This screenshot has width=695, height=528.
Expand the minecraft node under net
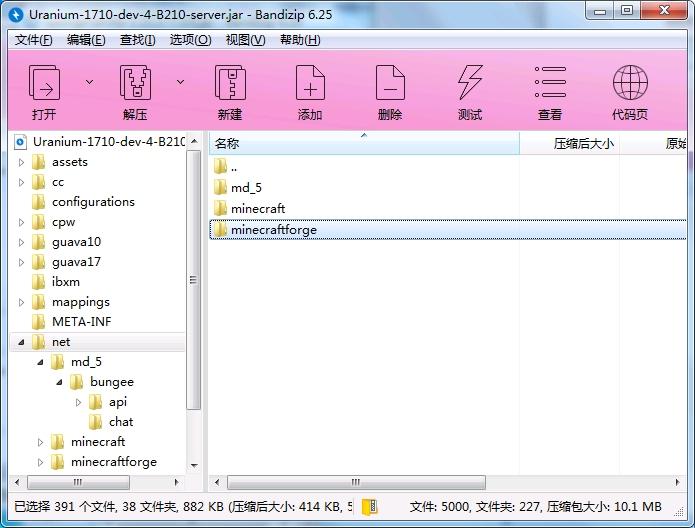(40, 442)
